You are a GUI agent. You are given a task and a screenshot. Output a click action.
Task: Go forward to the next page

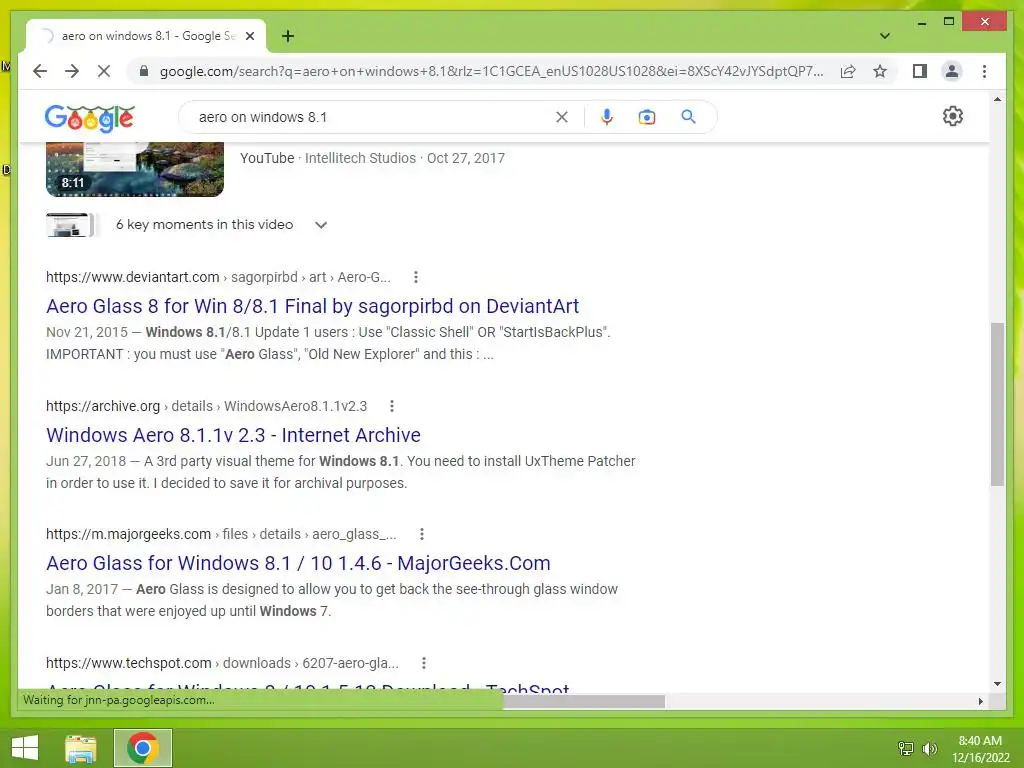tap(72, 71)
